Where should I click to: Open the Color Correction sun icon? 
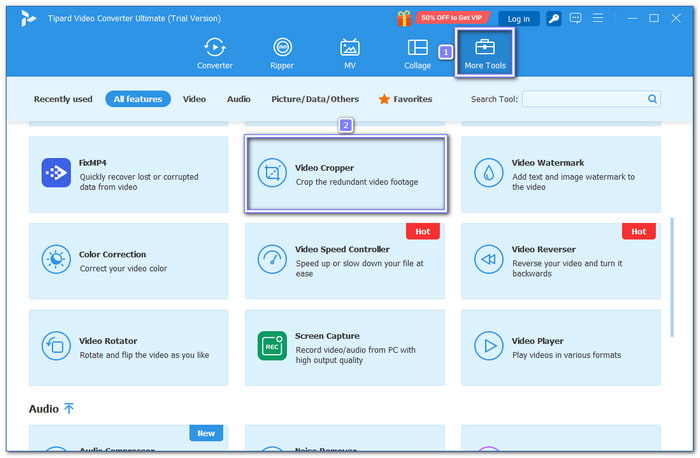pos(56,259)
